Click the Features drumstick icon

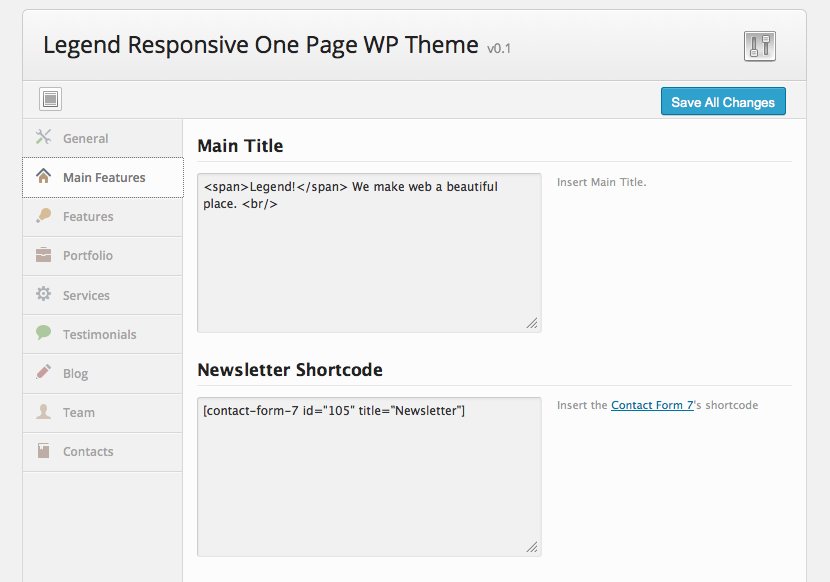[43, 216]
